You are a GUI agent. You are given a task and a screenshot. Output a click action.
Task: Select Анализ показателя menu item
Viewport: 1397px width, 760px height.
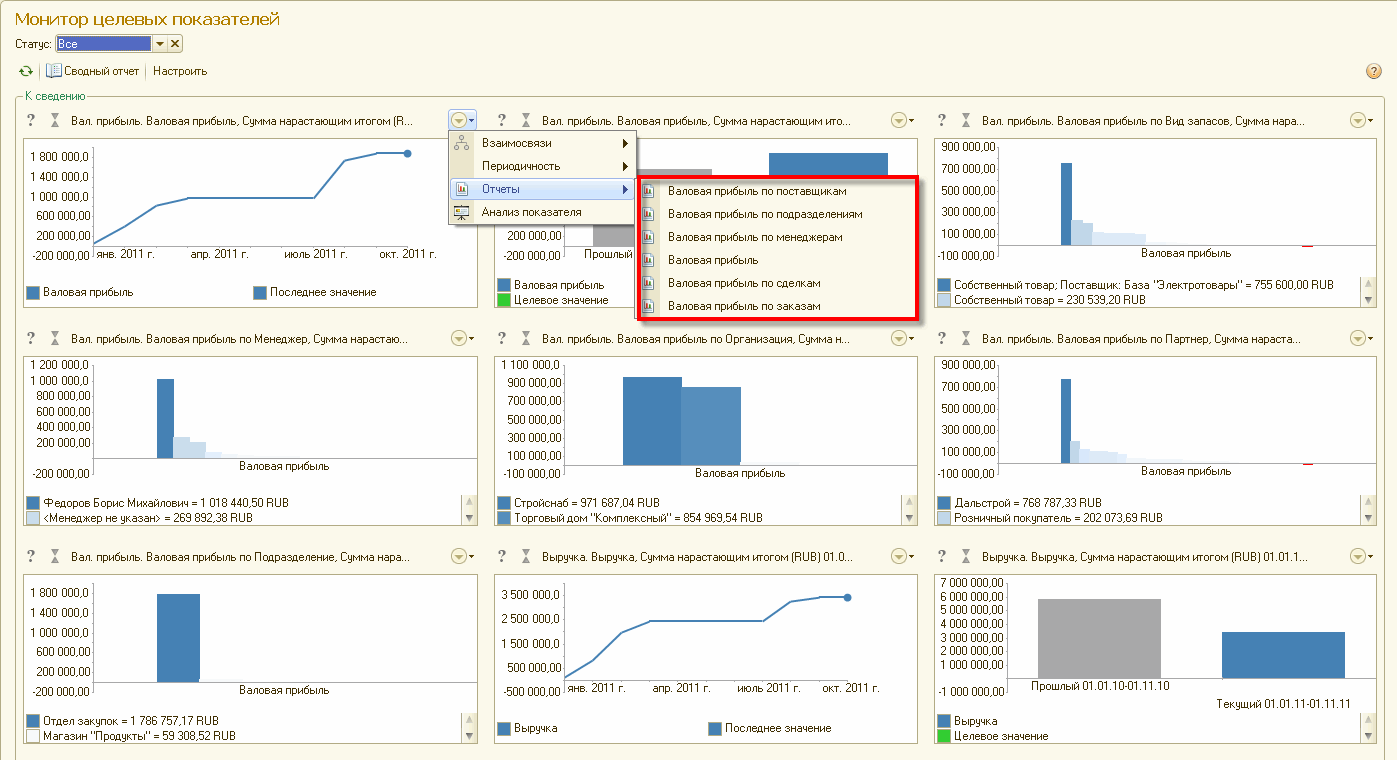coord(531,212)
